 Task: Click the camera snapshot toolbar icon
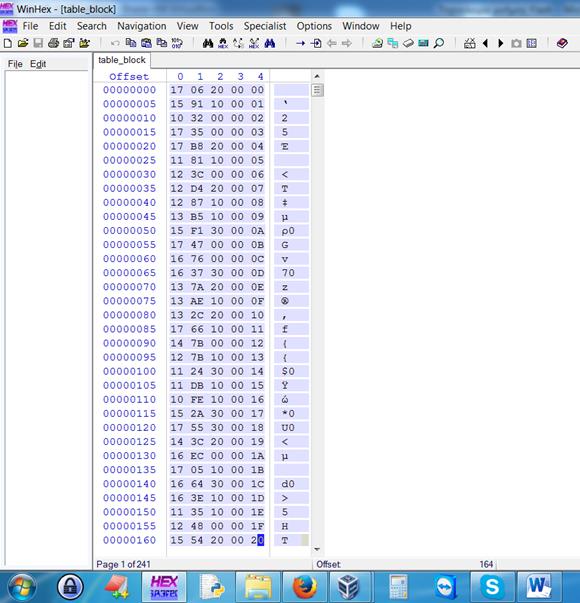[516, 43]
